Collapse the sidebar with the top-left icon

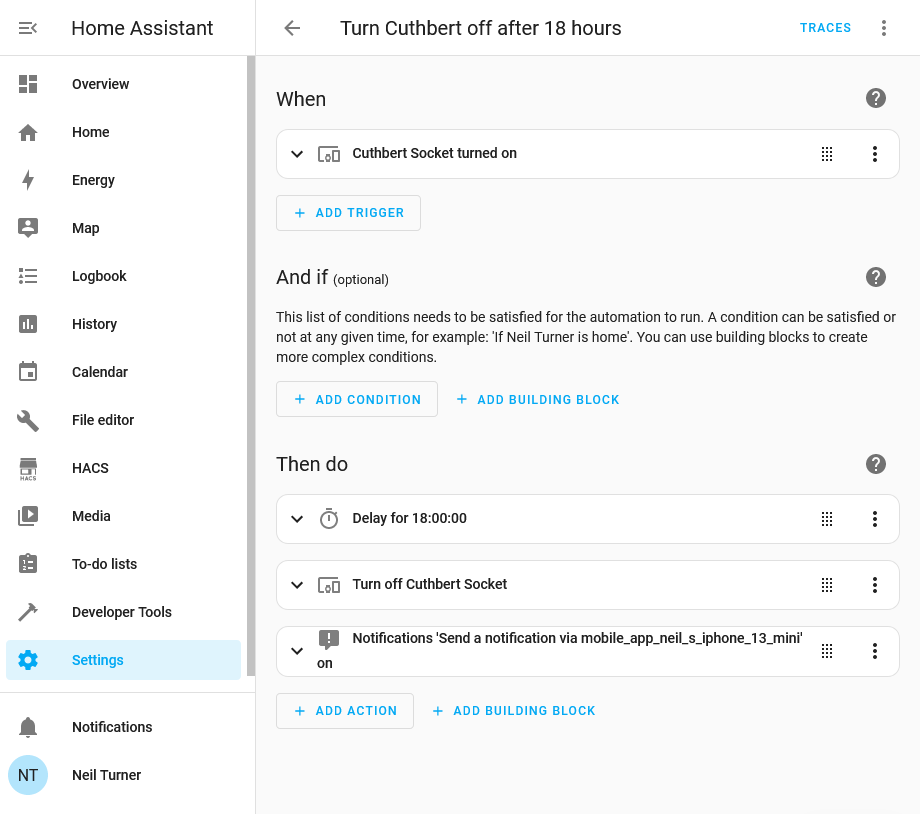pos(28,28)
